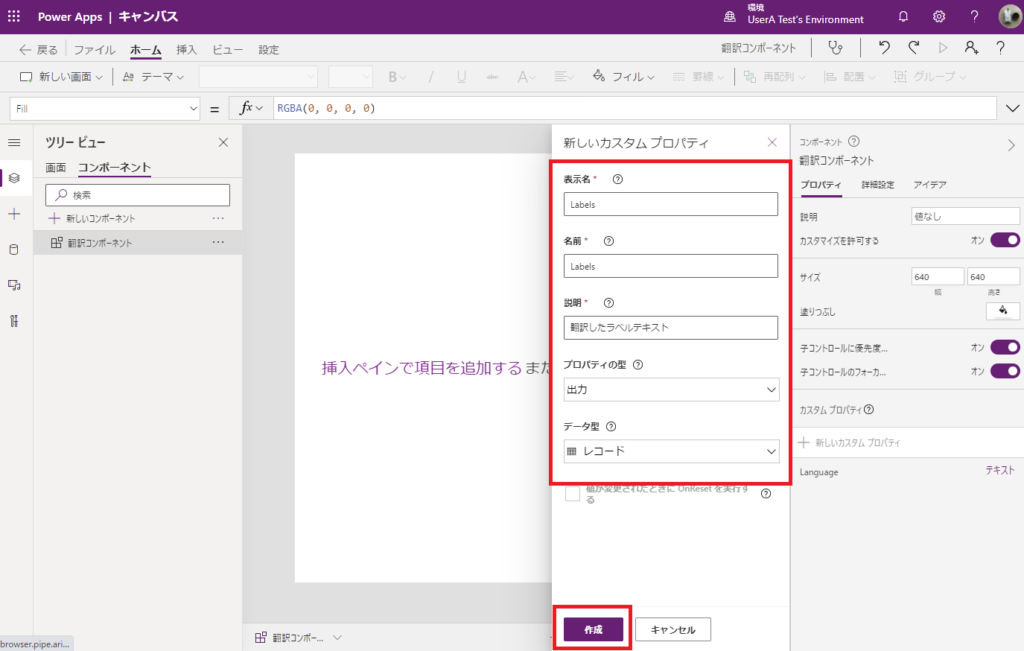
Task: Open the ファイル menu
Action: (x=95, y=50)
